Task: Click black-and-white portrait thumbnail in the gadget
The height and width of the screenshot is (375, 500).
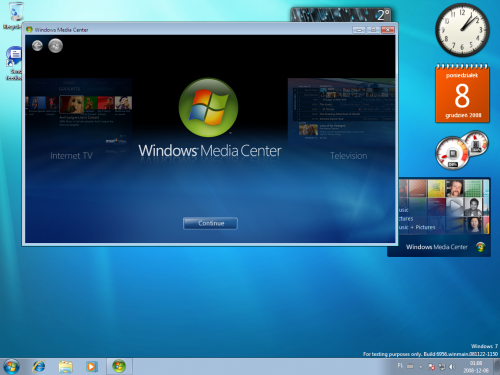Action: click(x=473, y=207)
